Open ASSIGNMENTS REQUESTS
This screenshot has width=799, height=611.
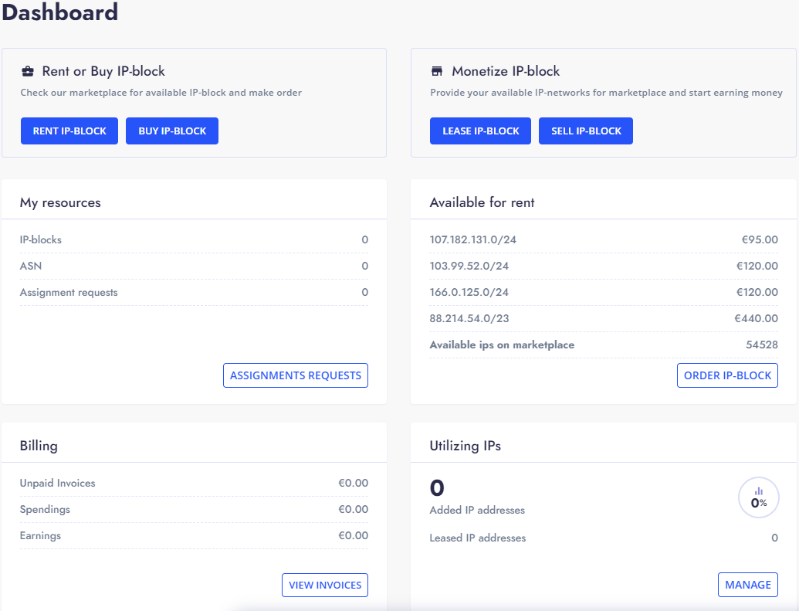[295, 376]
